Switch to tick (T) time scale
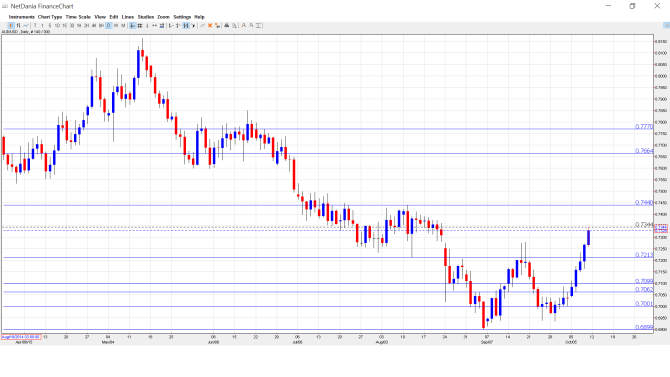The height and width of the screenshot is (377, 670). (35, 26)
